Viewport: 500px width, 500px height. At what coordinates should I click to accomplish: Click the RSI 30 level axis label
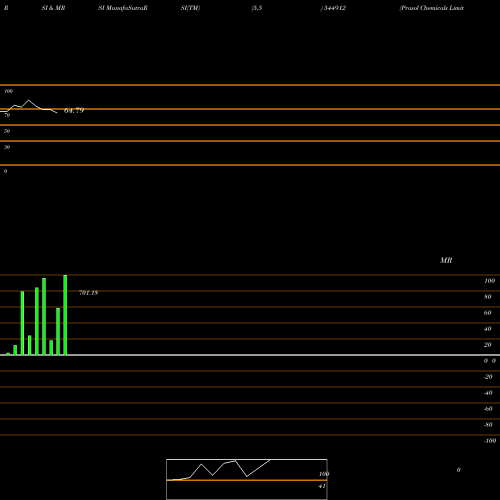[7, 147]
